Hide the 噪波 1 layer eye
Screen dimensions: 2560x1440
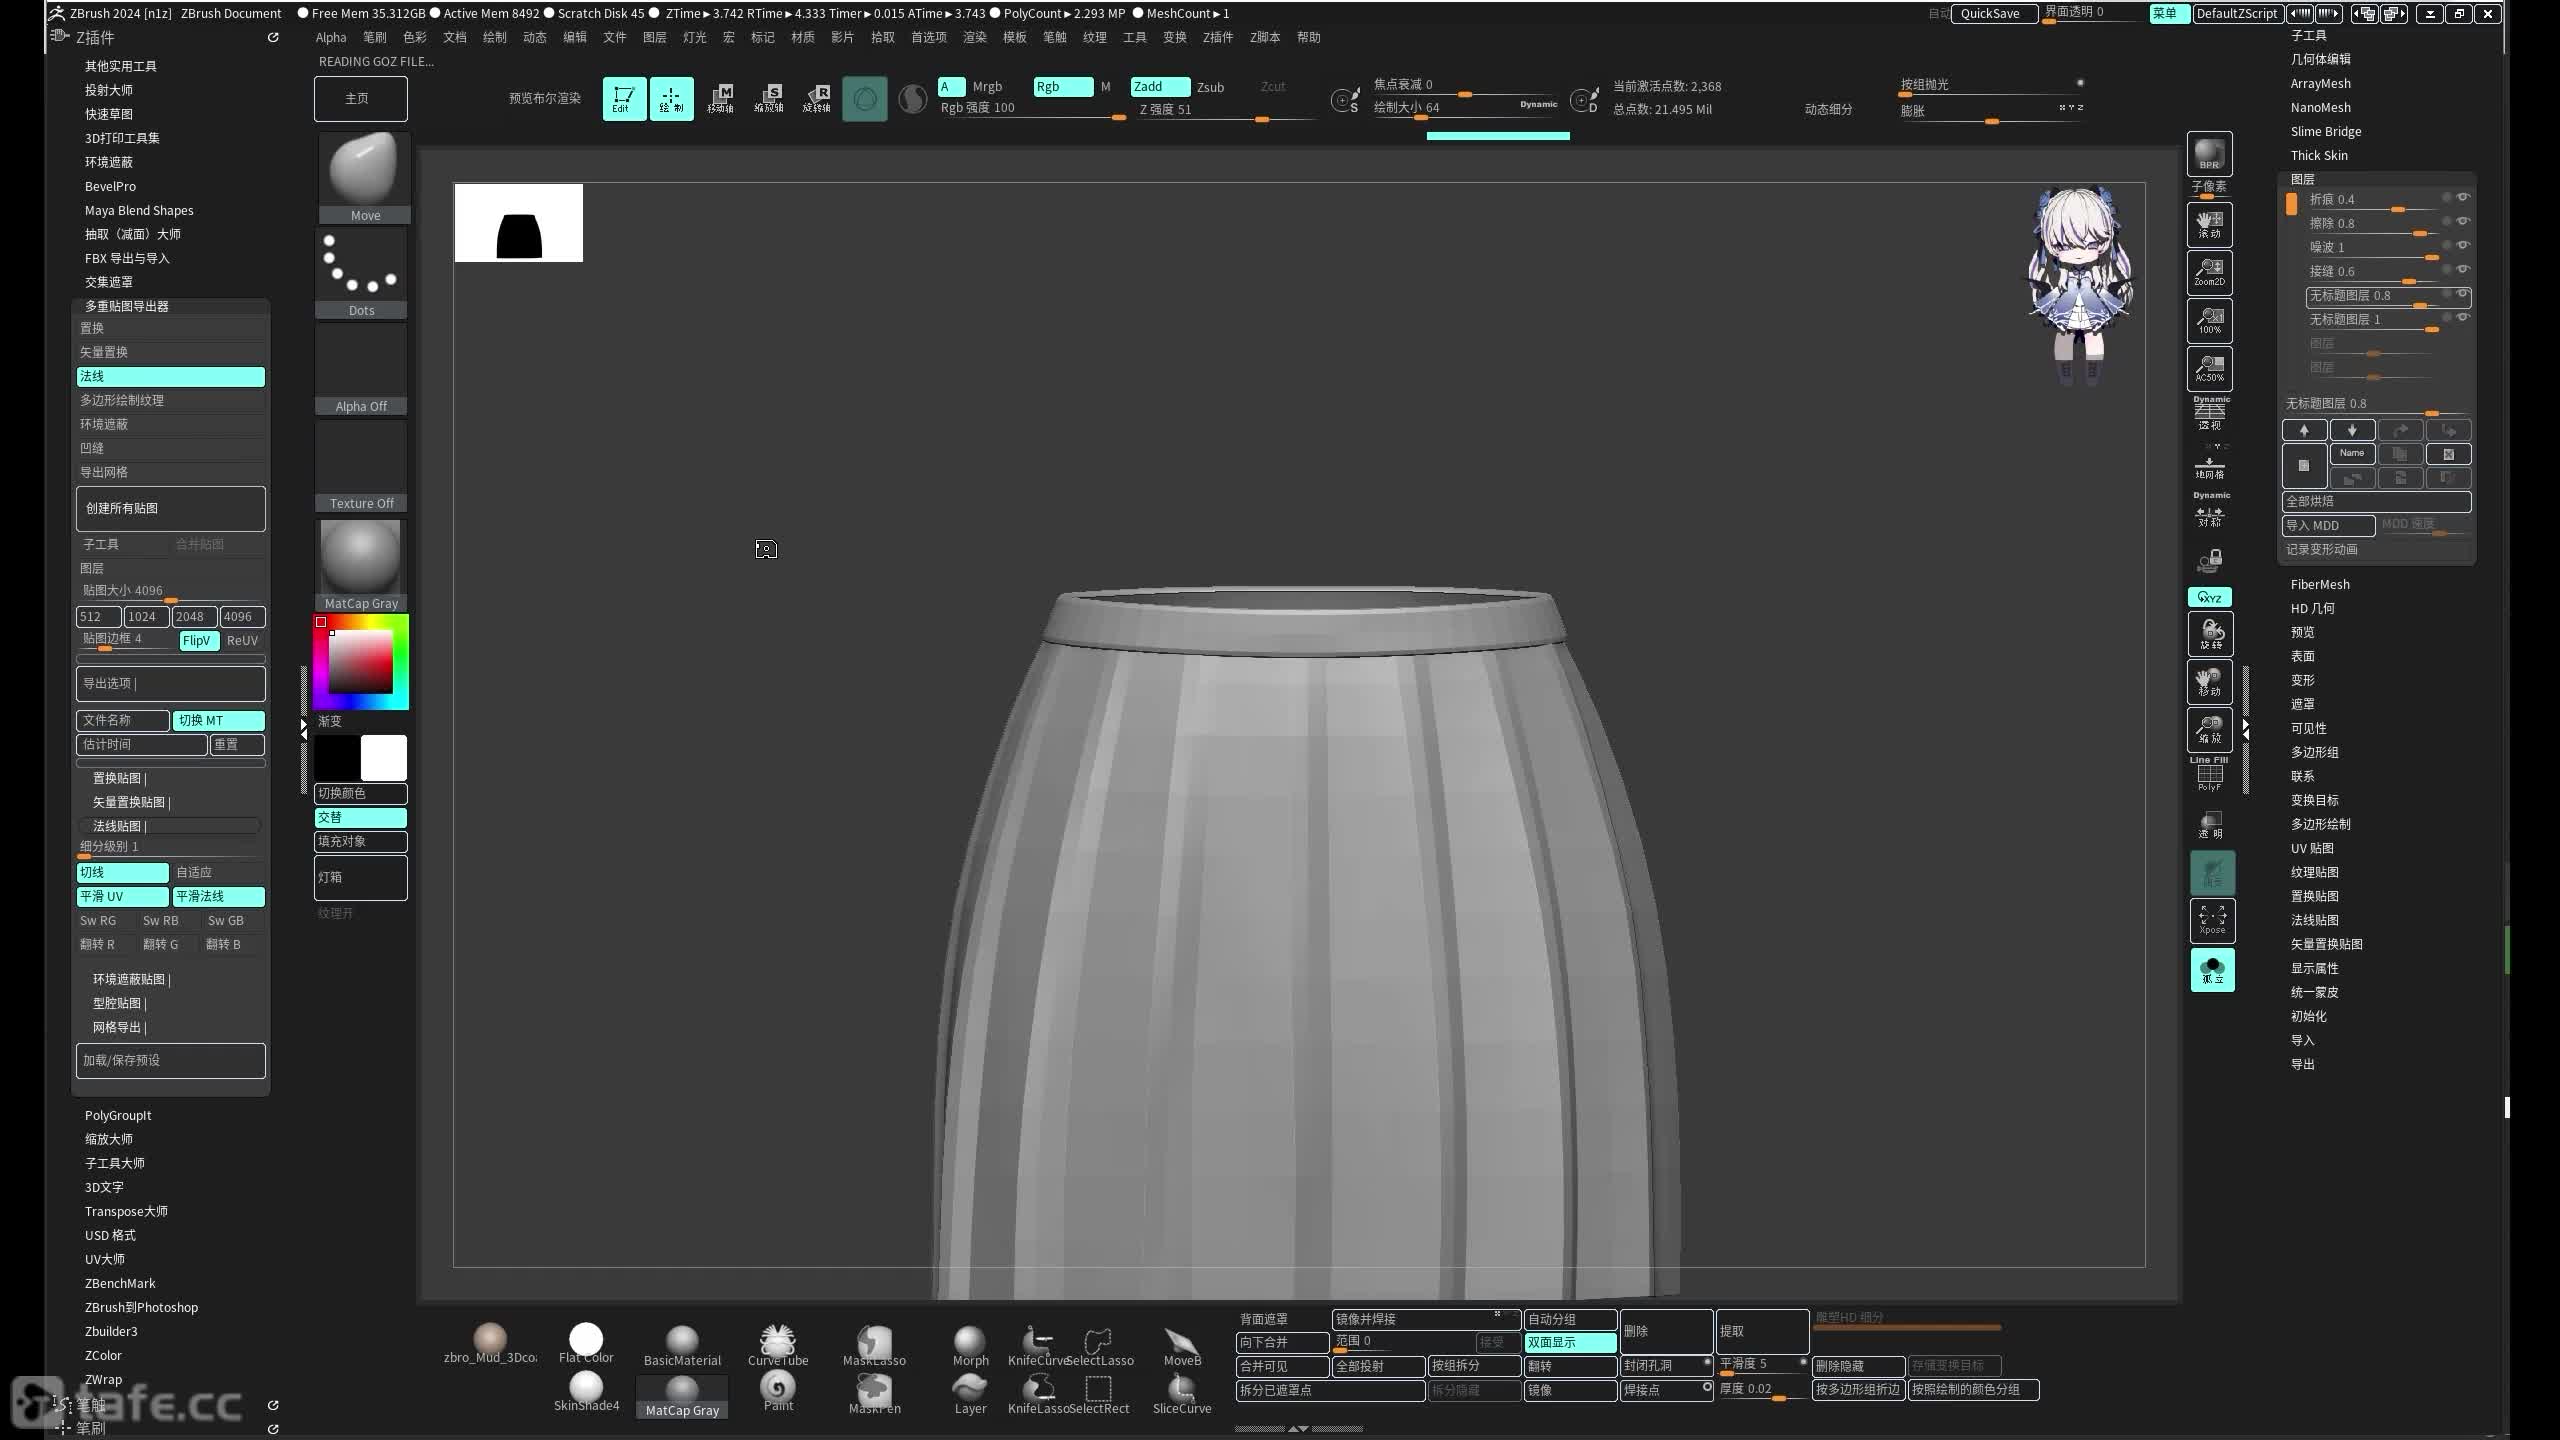coord(2463,245)
